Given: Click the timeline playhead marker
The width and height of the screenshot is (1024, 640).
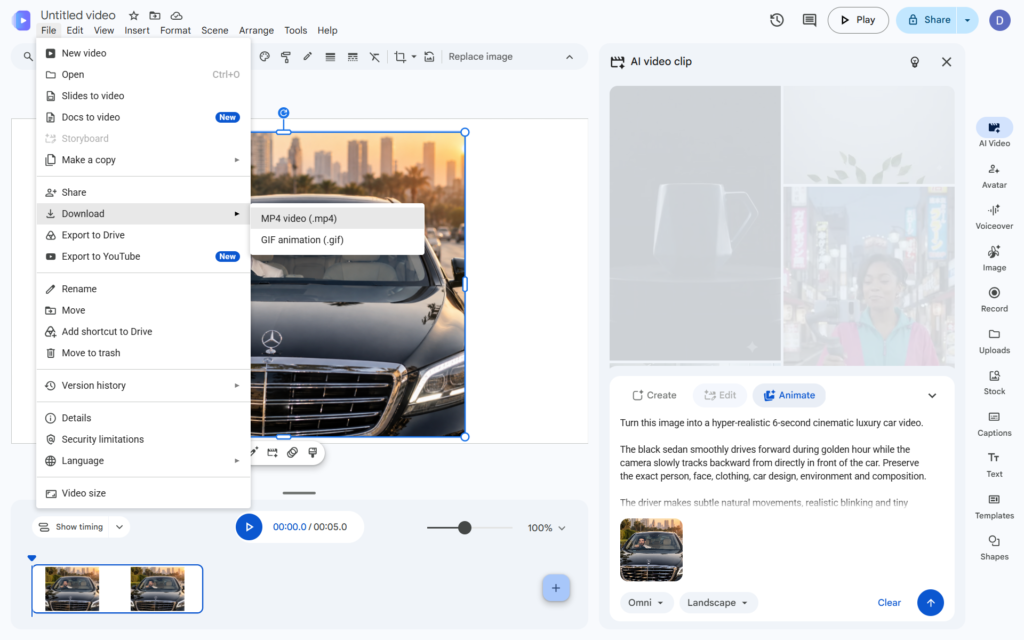Looking at the screenshot, I should [31, 558].
